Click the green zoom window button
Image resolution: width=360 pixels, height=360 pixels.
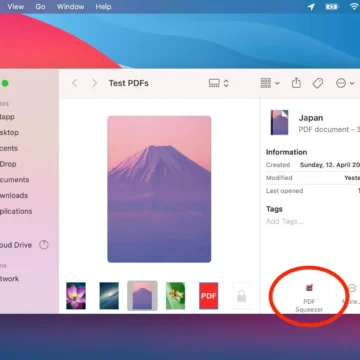tap(5, 83)
